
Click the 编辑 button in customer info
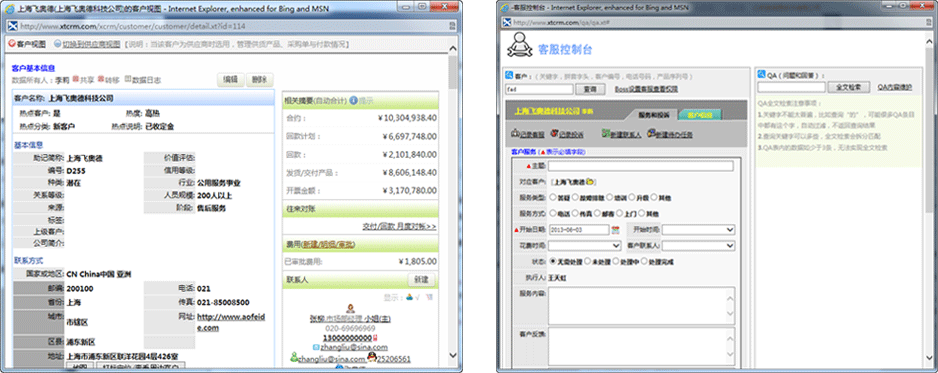(x=231, y=80)
